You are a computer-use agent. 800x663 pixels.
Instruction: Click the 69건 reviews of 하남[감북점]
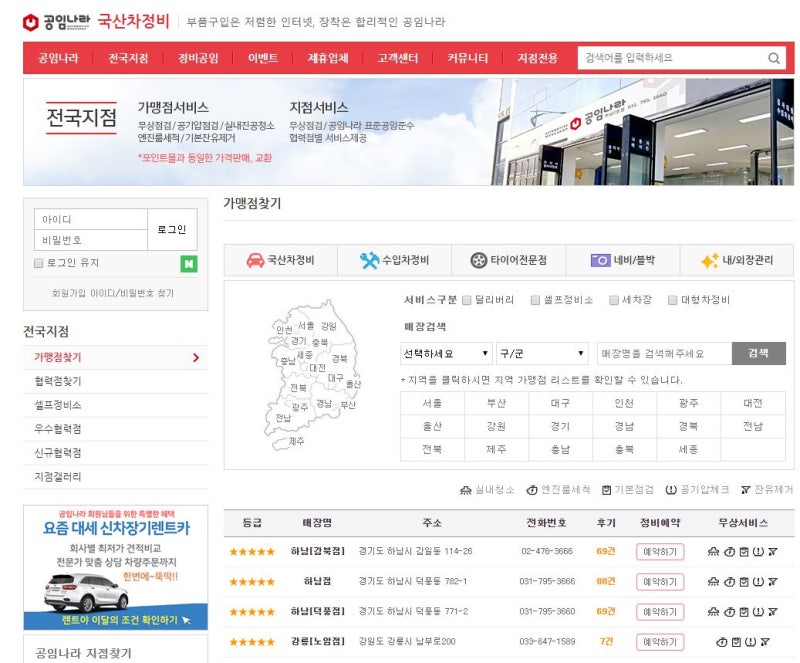click(606, 551)
